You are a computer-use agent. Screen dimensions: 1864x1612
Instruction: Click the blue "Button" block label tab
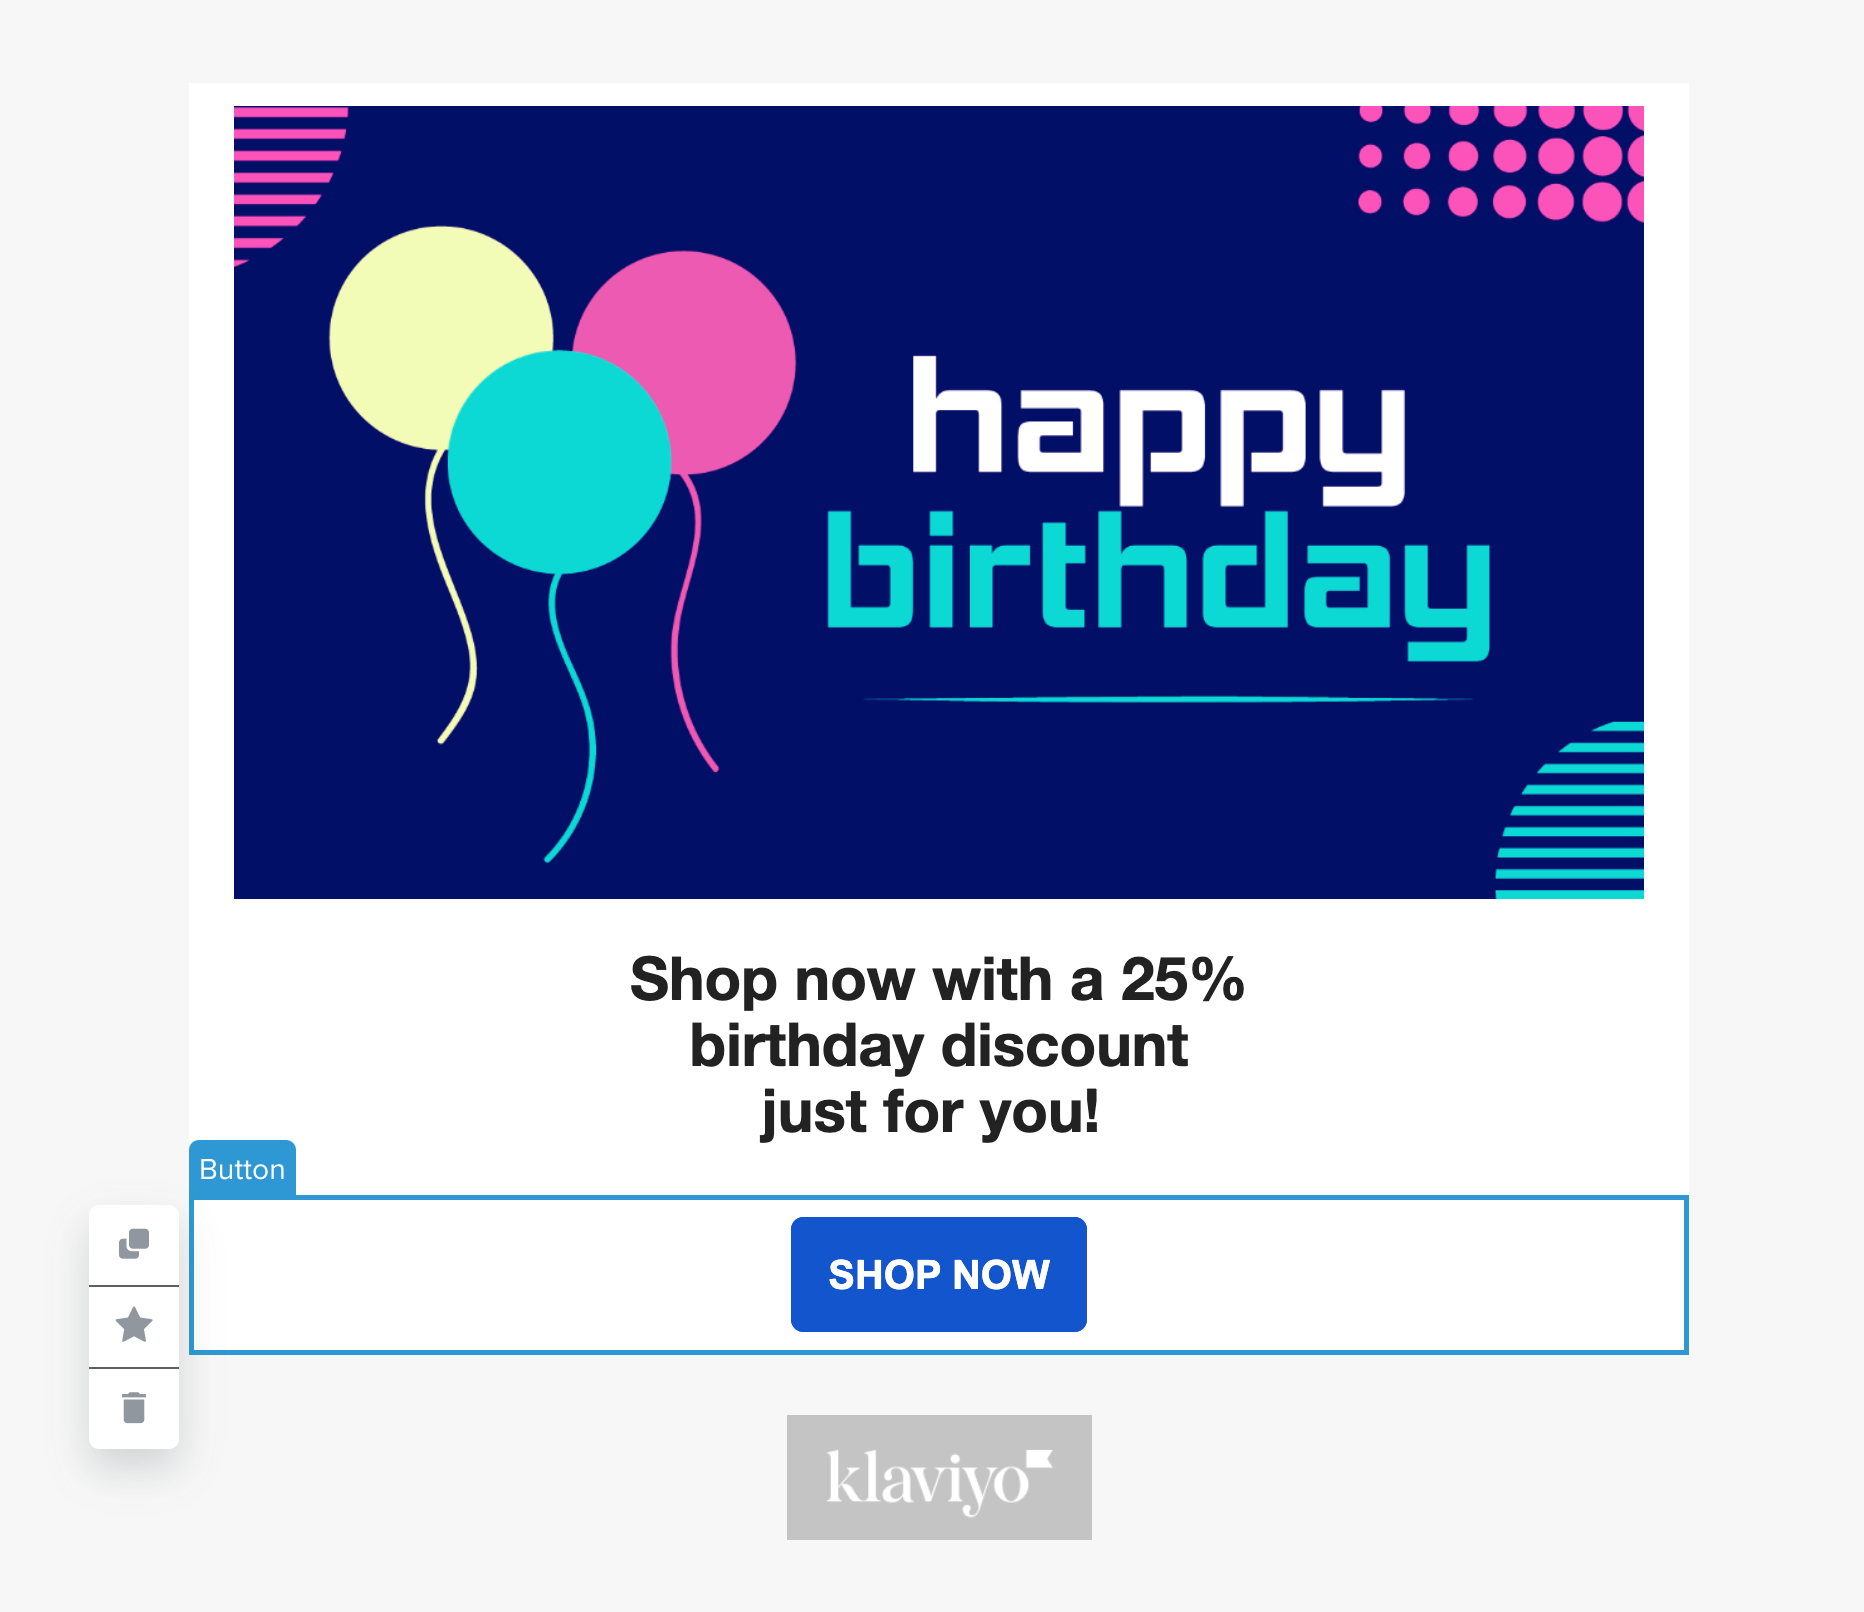[x=242, y=1169]
